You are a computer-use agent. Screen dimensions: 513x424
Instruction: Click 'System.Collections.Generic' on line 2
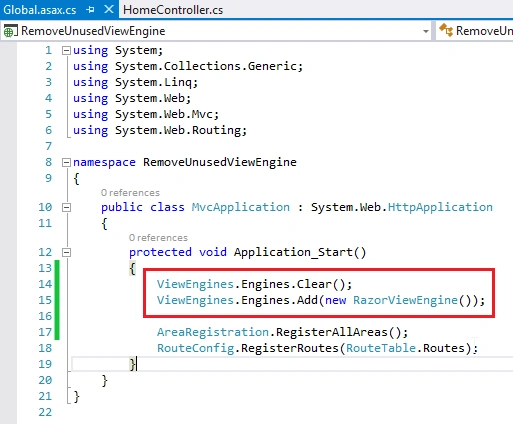206,66
